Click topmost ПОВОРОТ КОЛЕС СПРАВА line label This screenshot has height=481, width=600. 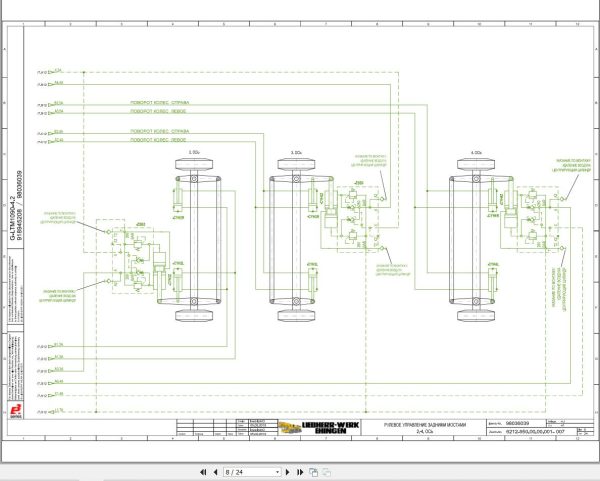[x=160, y=103]
